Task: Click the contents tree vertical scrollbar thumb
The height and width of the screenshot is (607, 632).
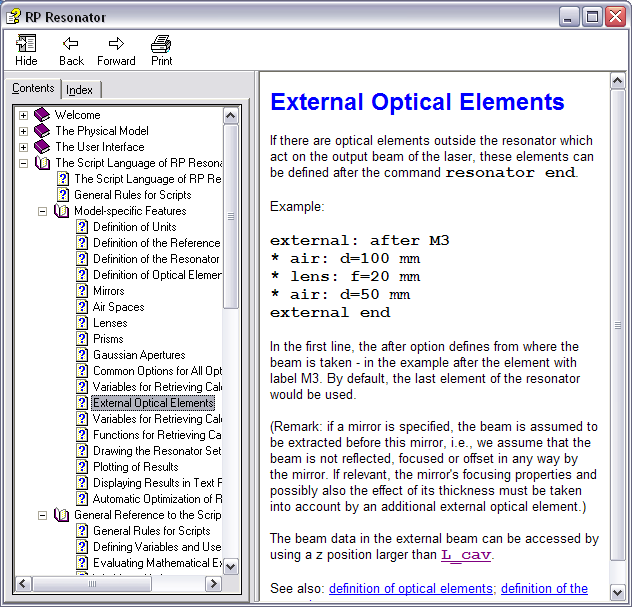Action: [x=231, y=216]
